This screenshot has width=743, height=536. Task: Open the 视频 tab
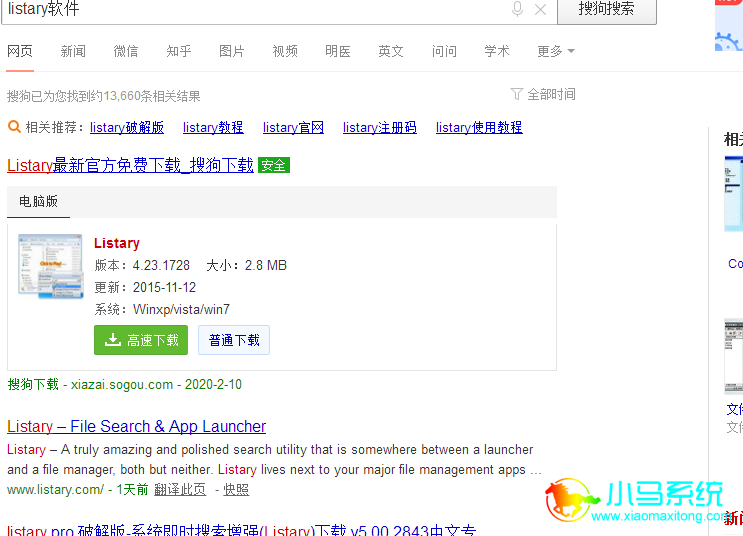coord(285,51)
